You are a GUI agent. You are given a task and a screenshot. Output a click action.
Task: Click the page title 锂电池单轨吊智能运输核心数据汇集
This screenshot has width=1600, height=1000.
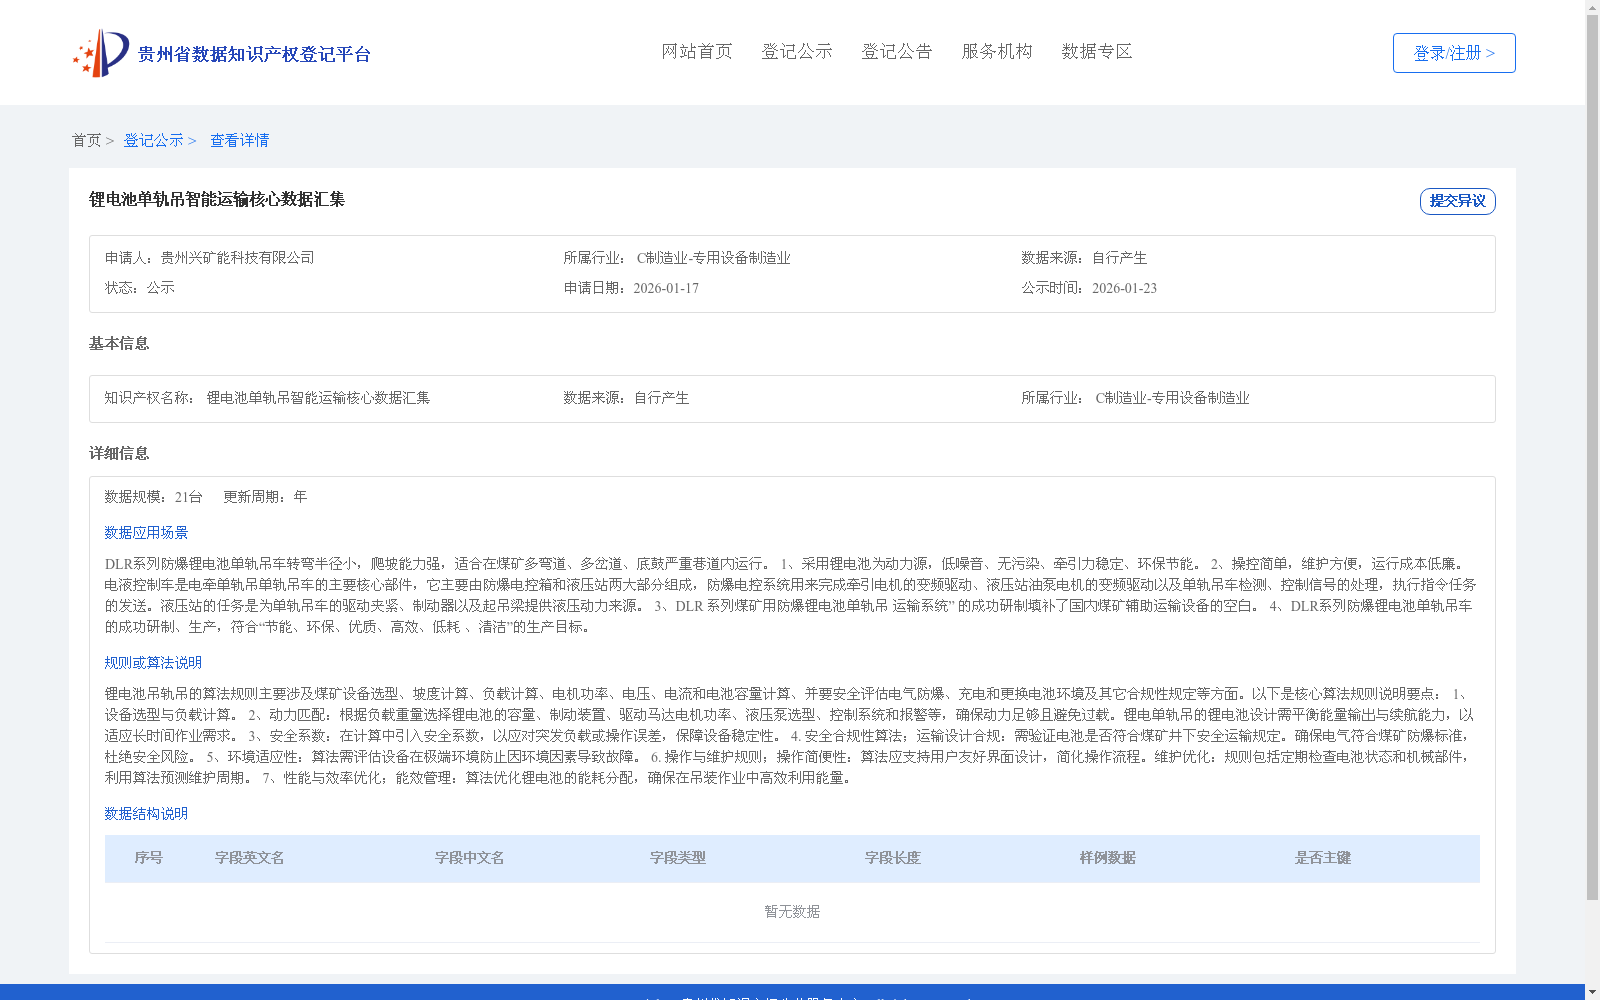[x=217, y=199]
